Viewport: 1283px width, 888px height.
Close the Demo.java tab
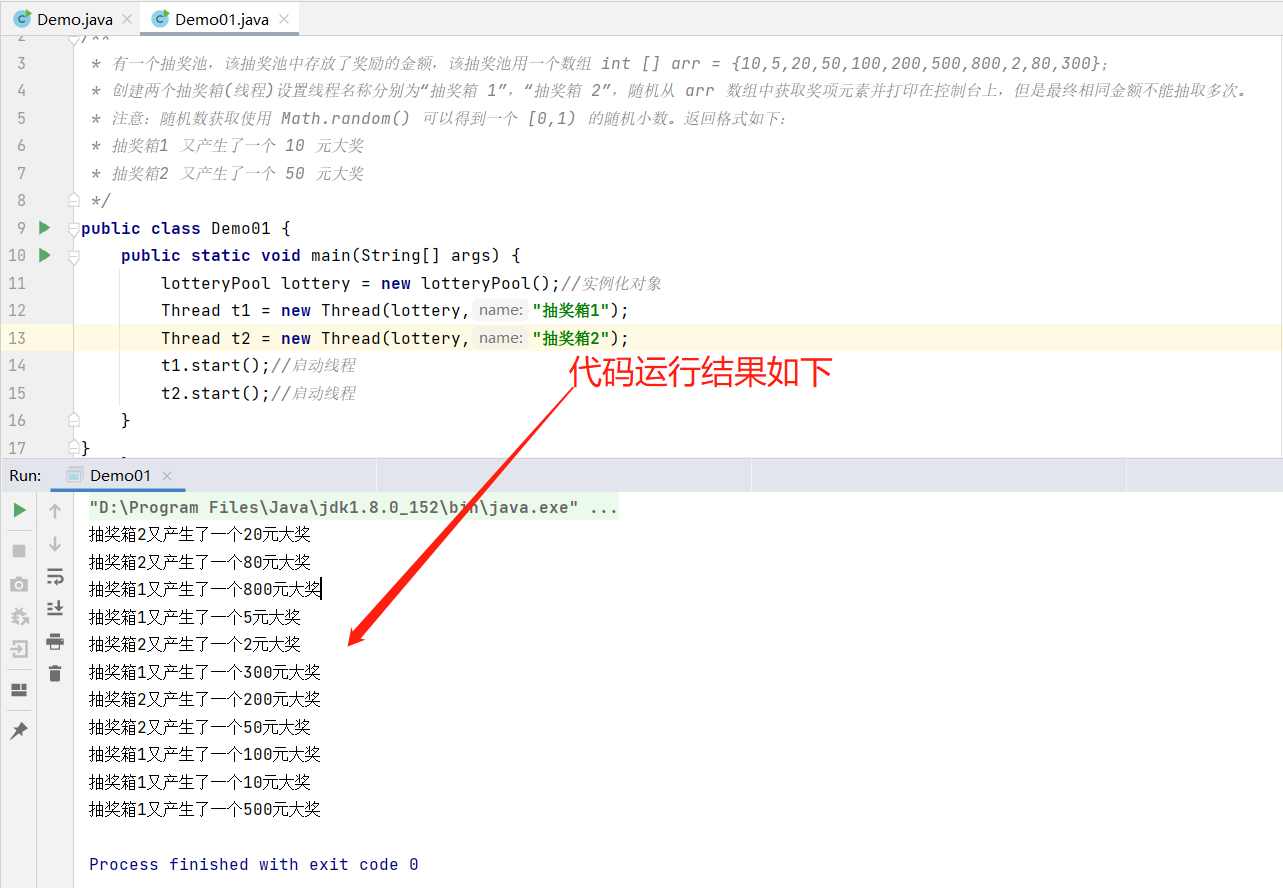click(126, 20)
